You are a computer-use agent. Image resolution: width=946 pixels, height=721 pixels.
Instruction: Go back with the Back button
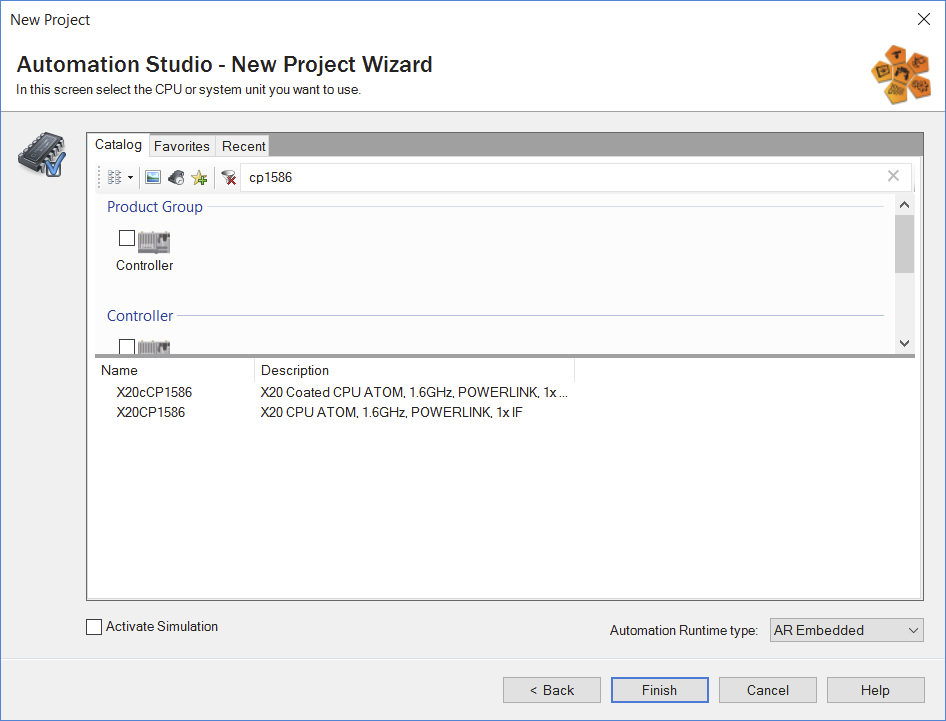coord(552,690)
